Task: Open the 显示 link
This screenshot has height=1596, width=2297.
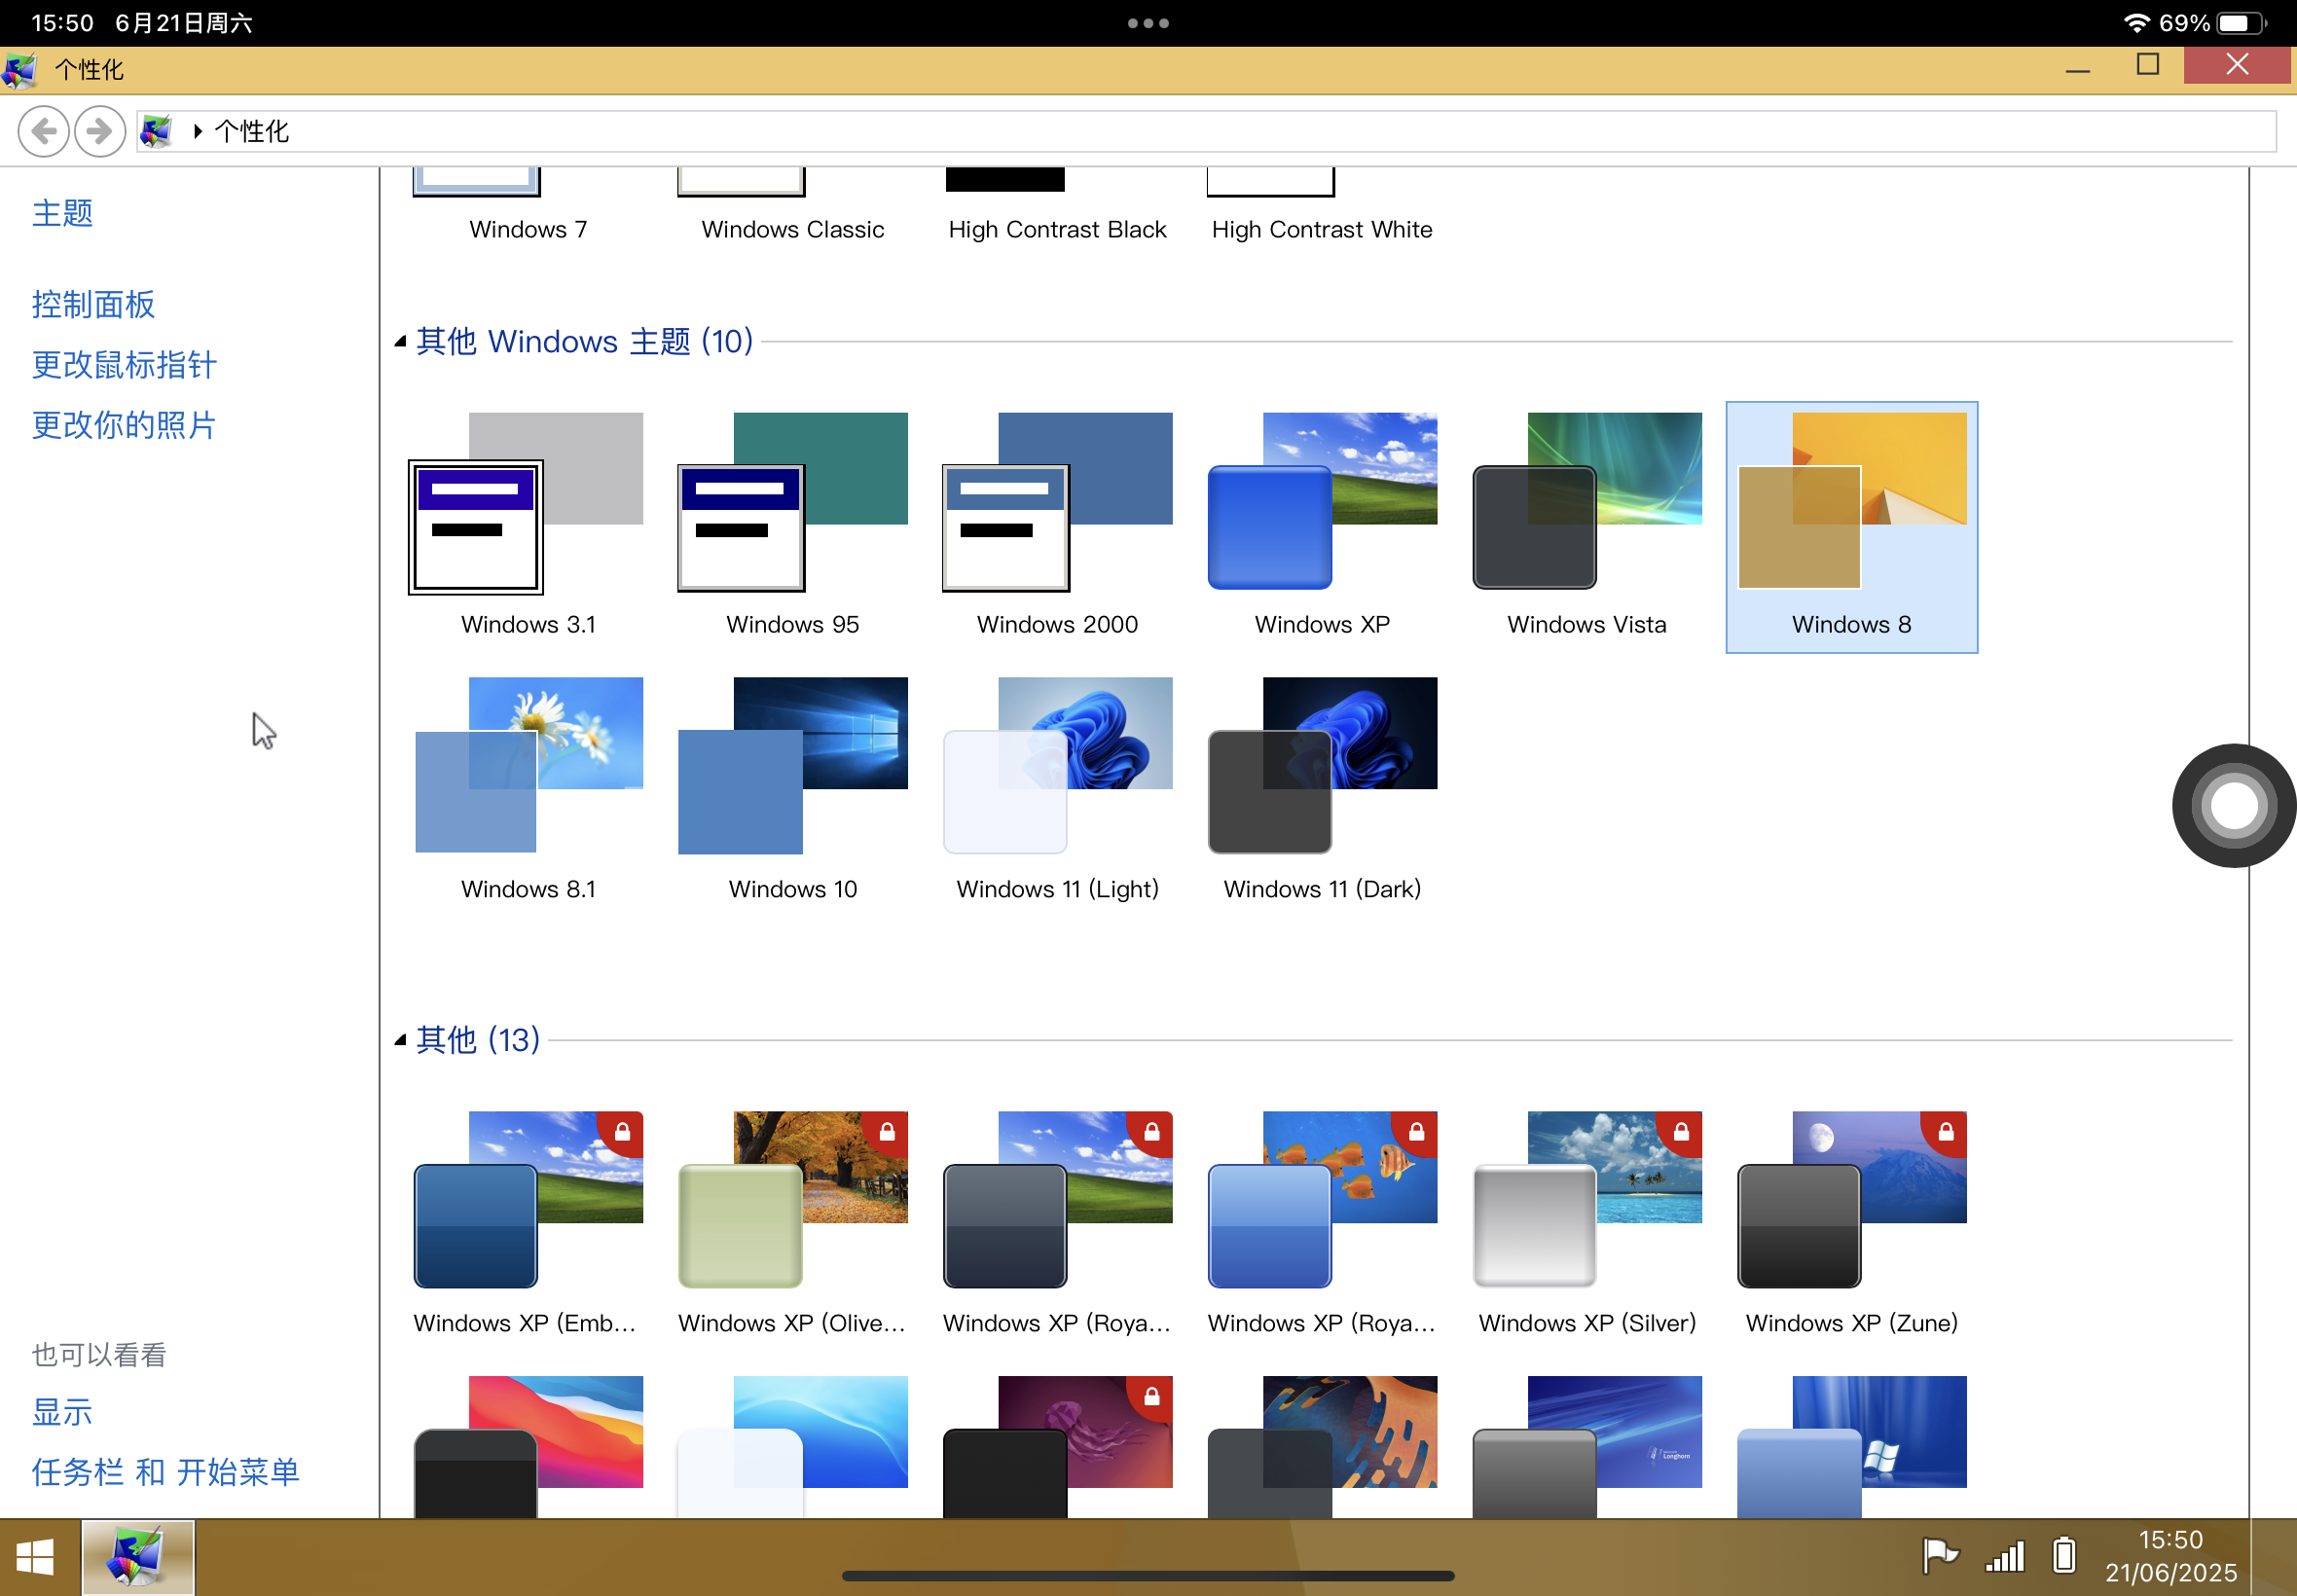Action: tap(62, 1412)
